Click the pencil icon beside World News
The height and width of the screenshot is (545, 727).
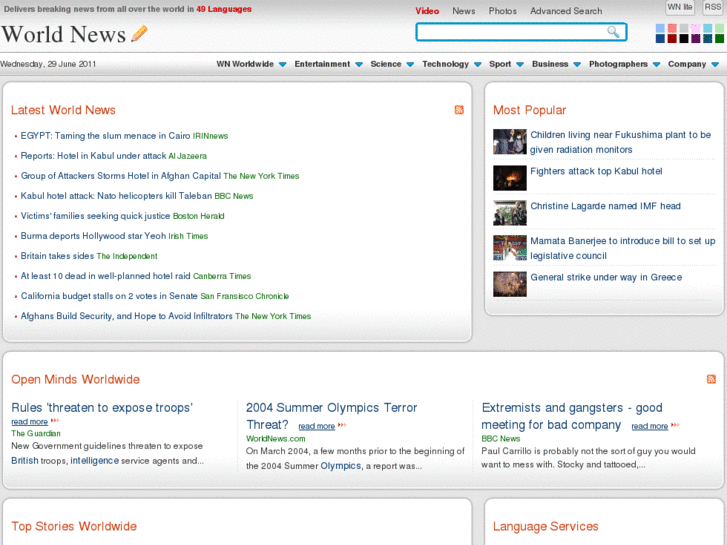(x=139, y=33)
